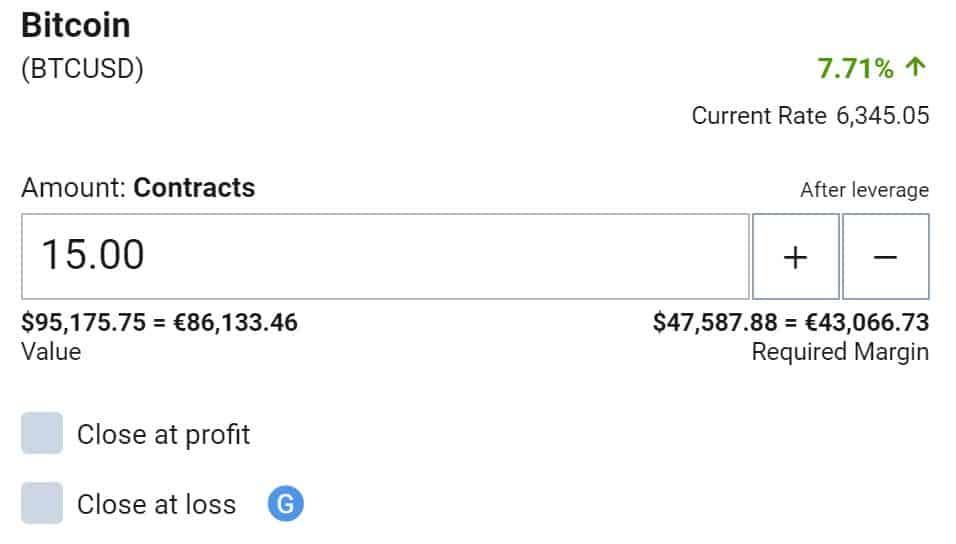Click the Close at loss label
This screenshot has width=956, height=544.
click(157, 504)
